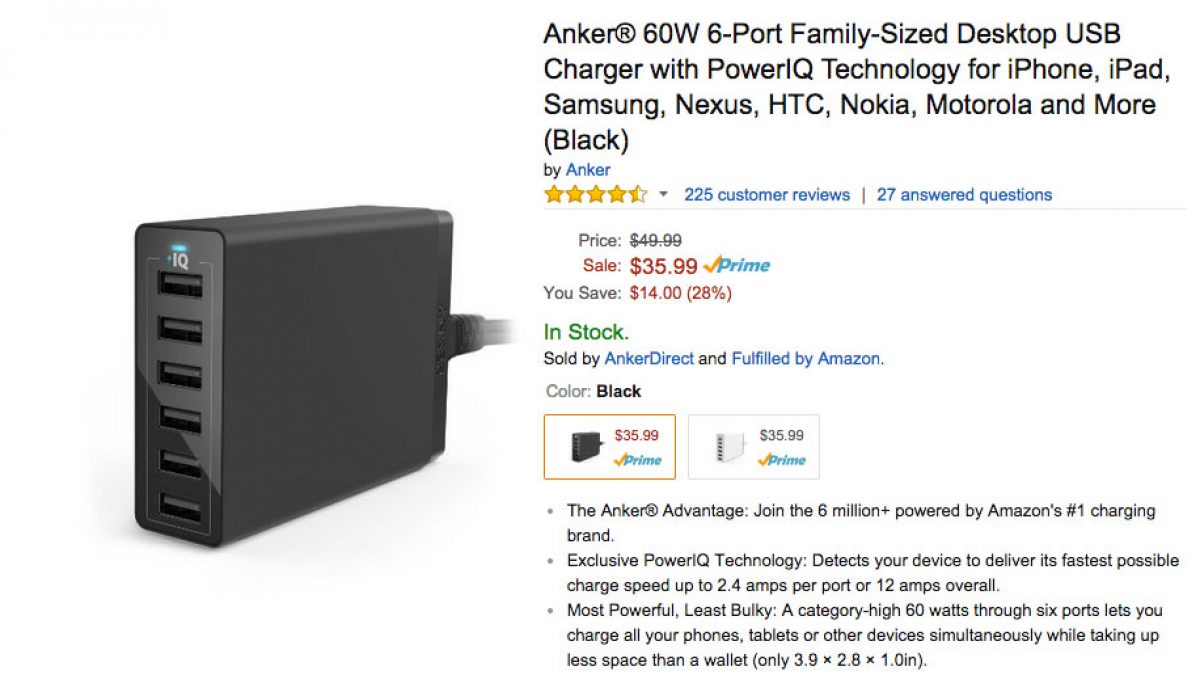This screenshot has width=1200, height=675.
Task: Click the large black charger product image
Action: 300,380
